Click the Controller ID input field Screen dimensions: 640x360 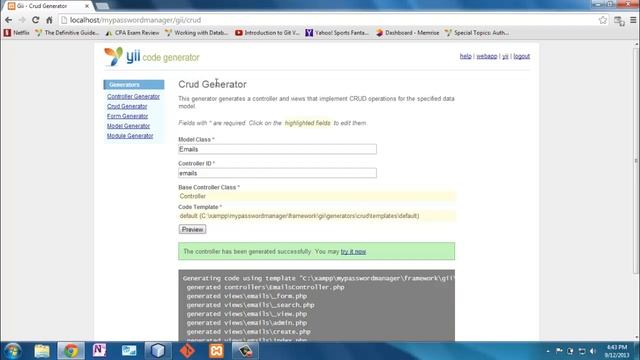point(277,173)
